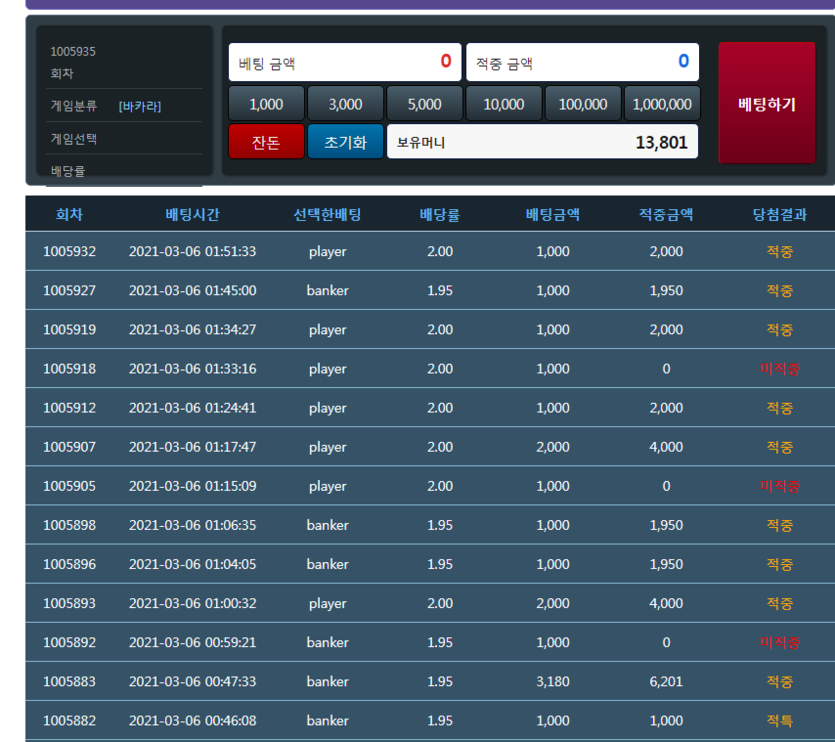The height and width of the screenshot is (742, 835).
Task: Click the 3,180 betting amount cell
Action: (553, 681)
